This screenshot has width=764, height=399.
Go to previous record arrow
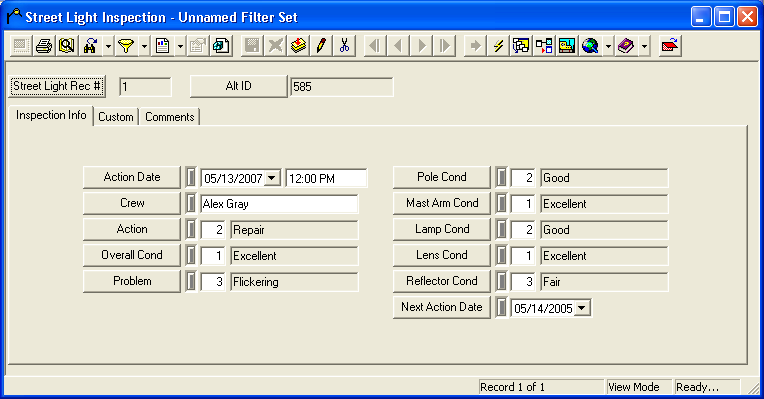(398, 46)
